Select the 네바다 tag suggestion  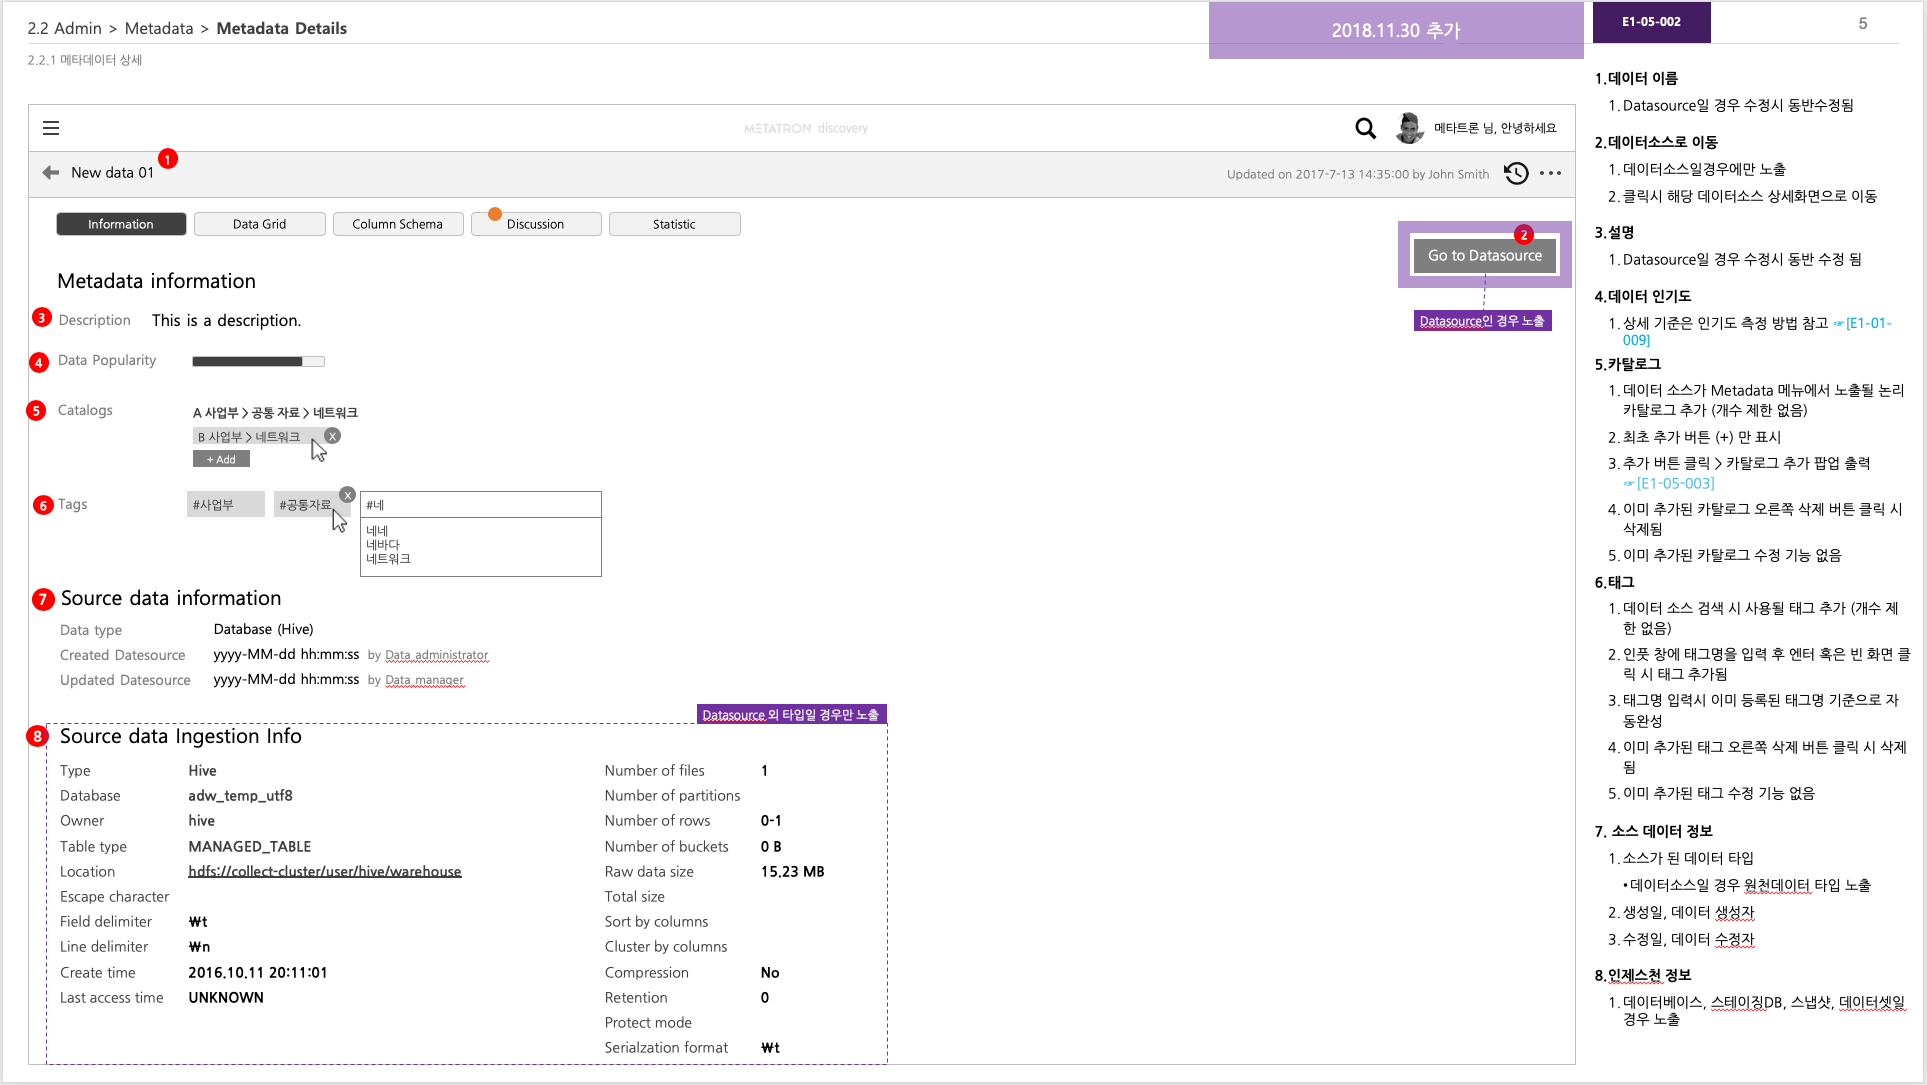(383, 545)
